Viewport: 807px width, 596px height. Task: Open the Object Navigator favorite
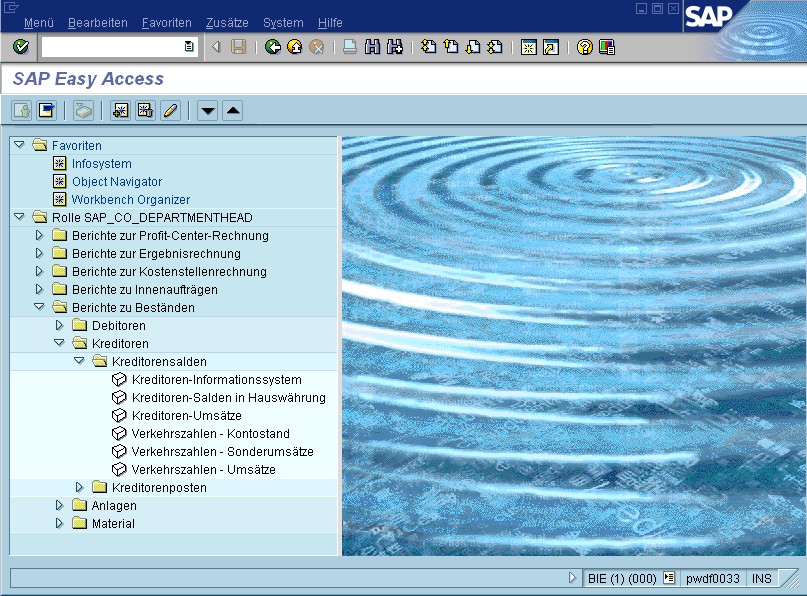(116, 182)
